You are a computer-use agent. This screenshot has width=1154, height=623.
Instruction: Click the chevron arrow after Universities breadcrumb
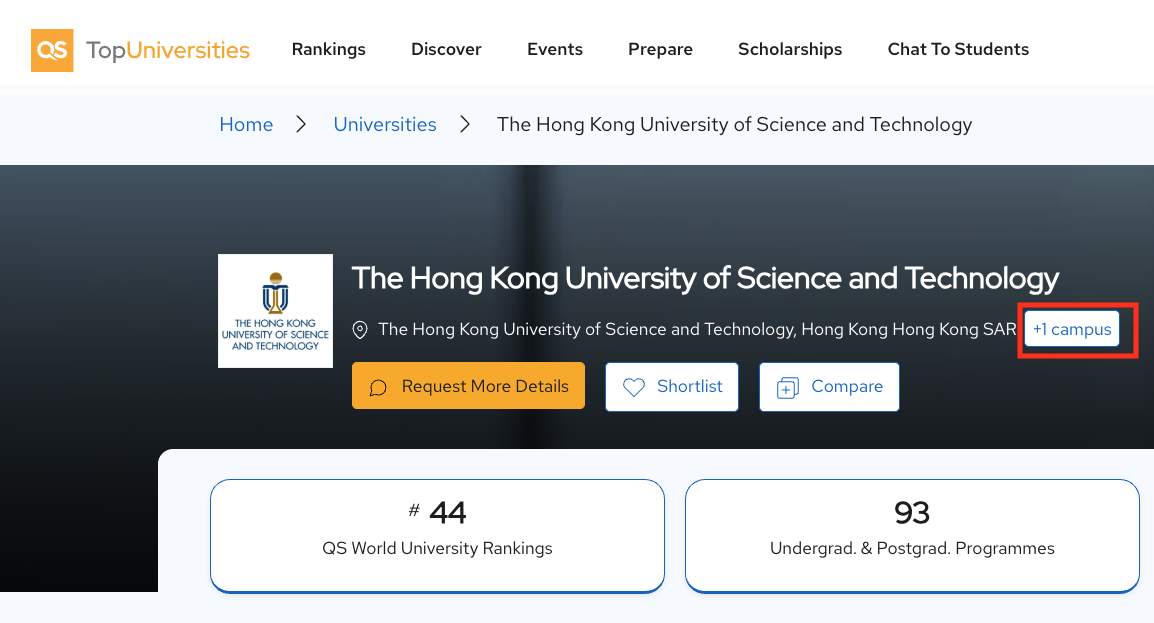pyautogui.click(x=465, y=125)
